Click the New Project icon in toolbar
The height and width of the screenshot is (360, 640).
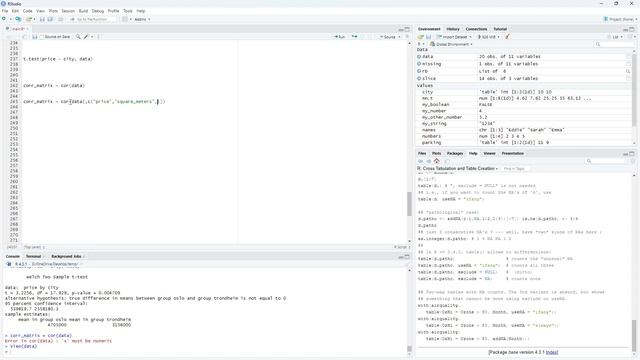point(18,19)
